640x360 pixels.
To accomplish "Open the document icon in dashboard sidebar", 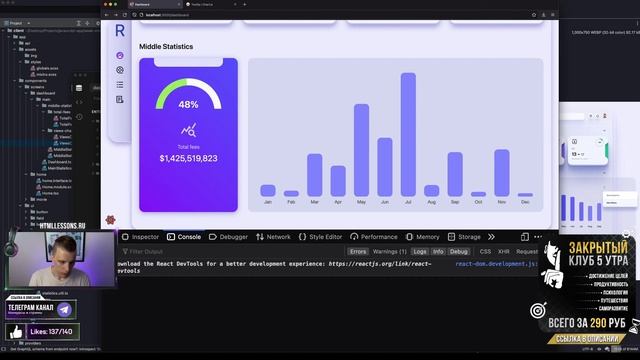I will pos(120,100).
